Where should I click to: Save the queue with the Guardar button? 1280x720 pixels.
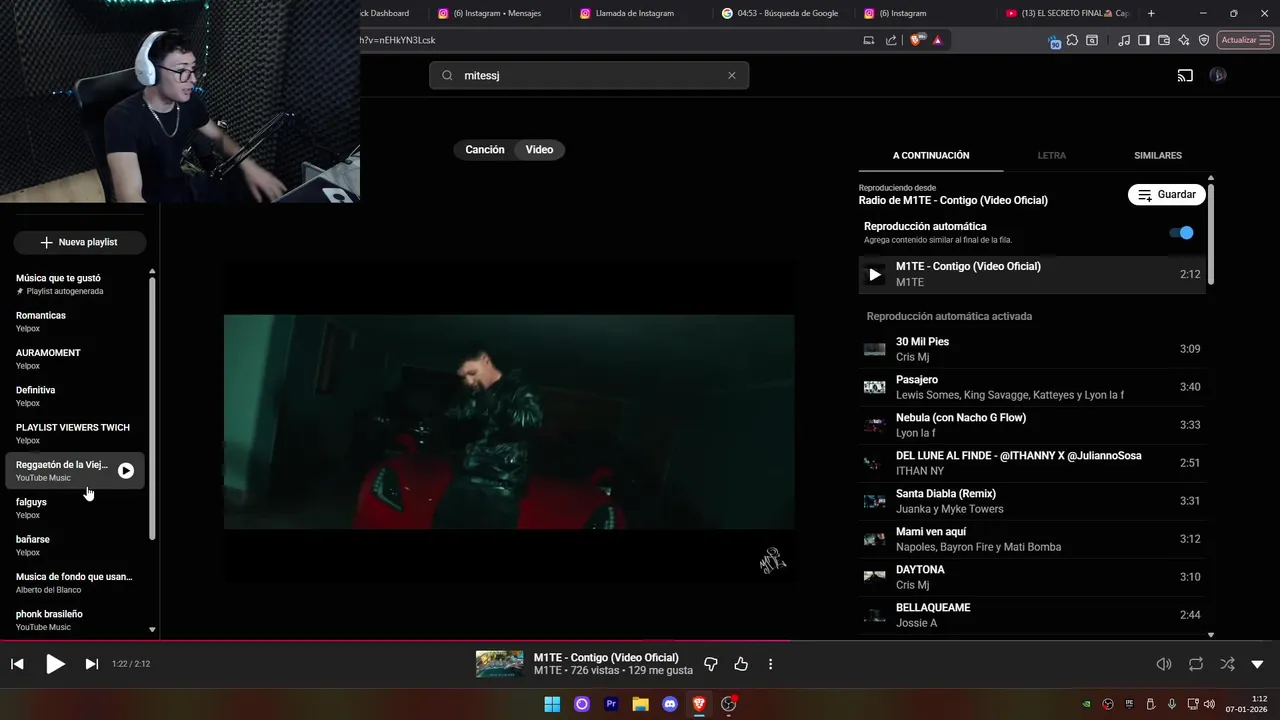[x=1166, y=194]
